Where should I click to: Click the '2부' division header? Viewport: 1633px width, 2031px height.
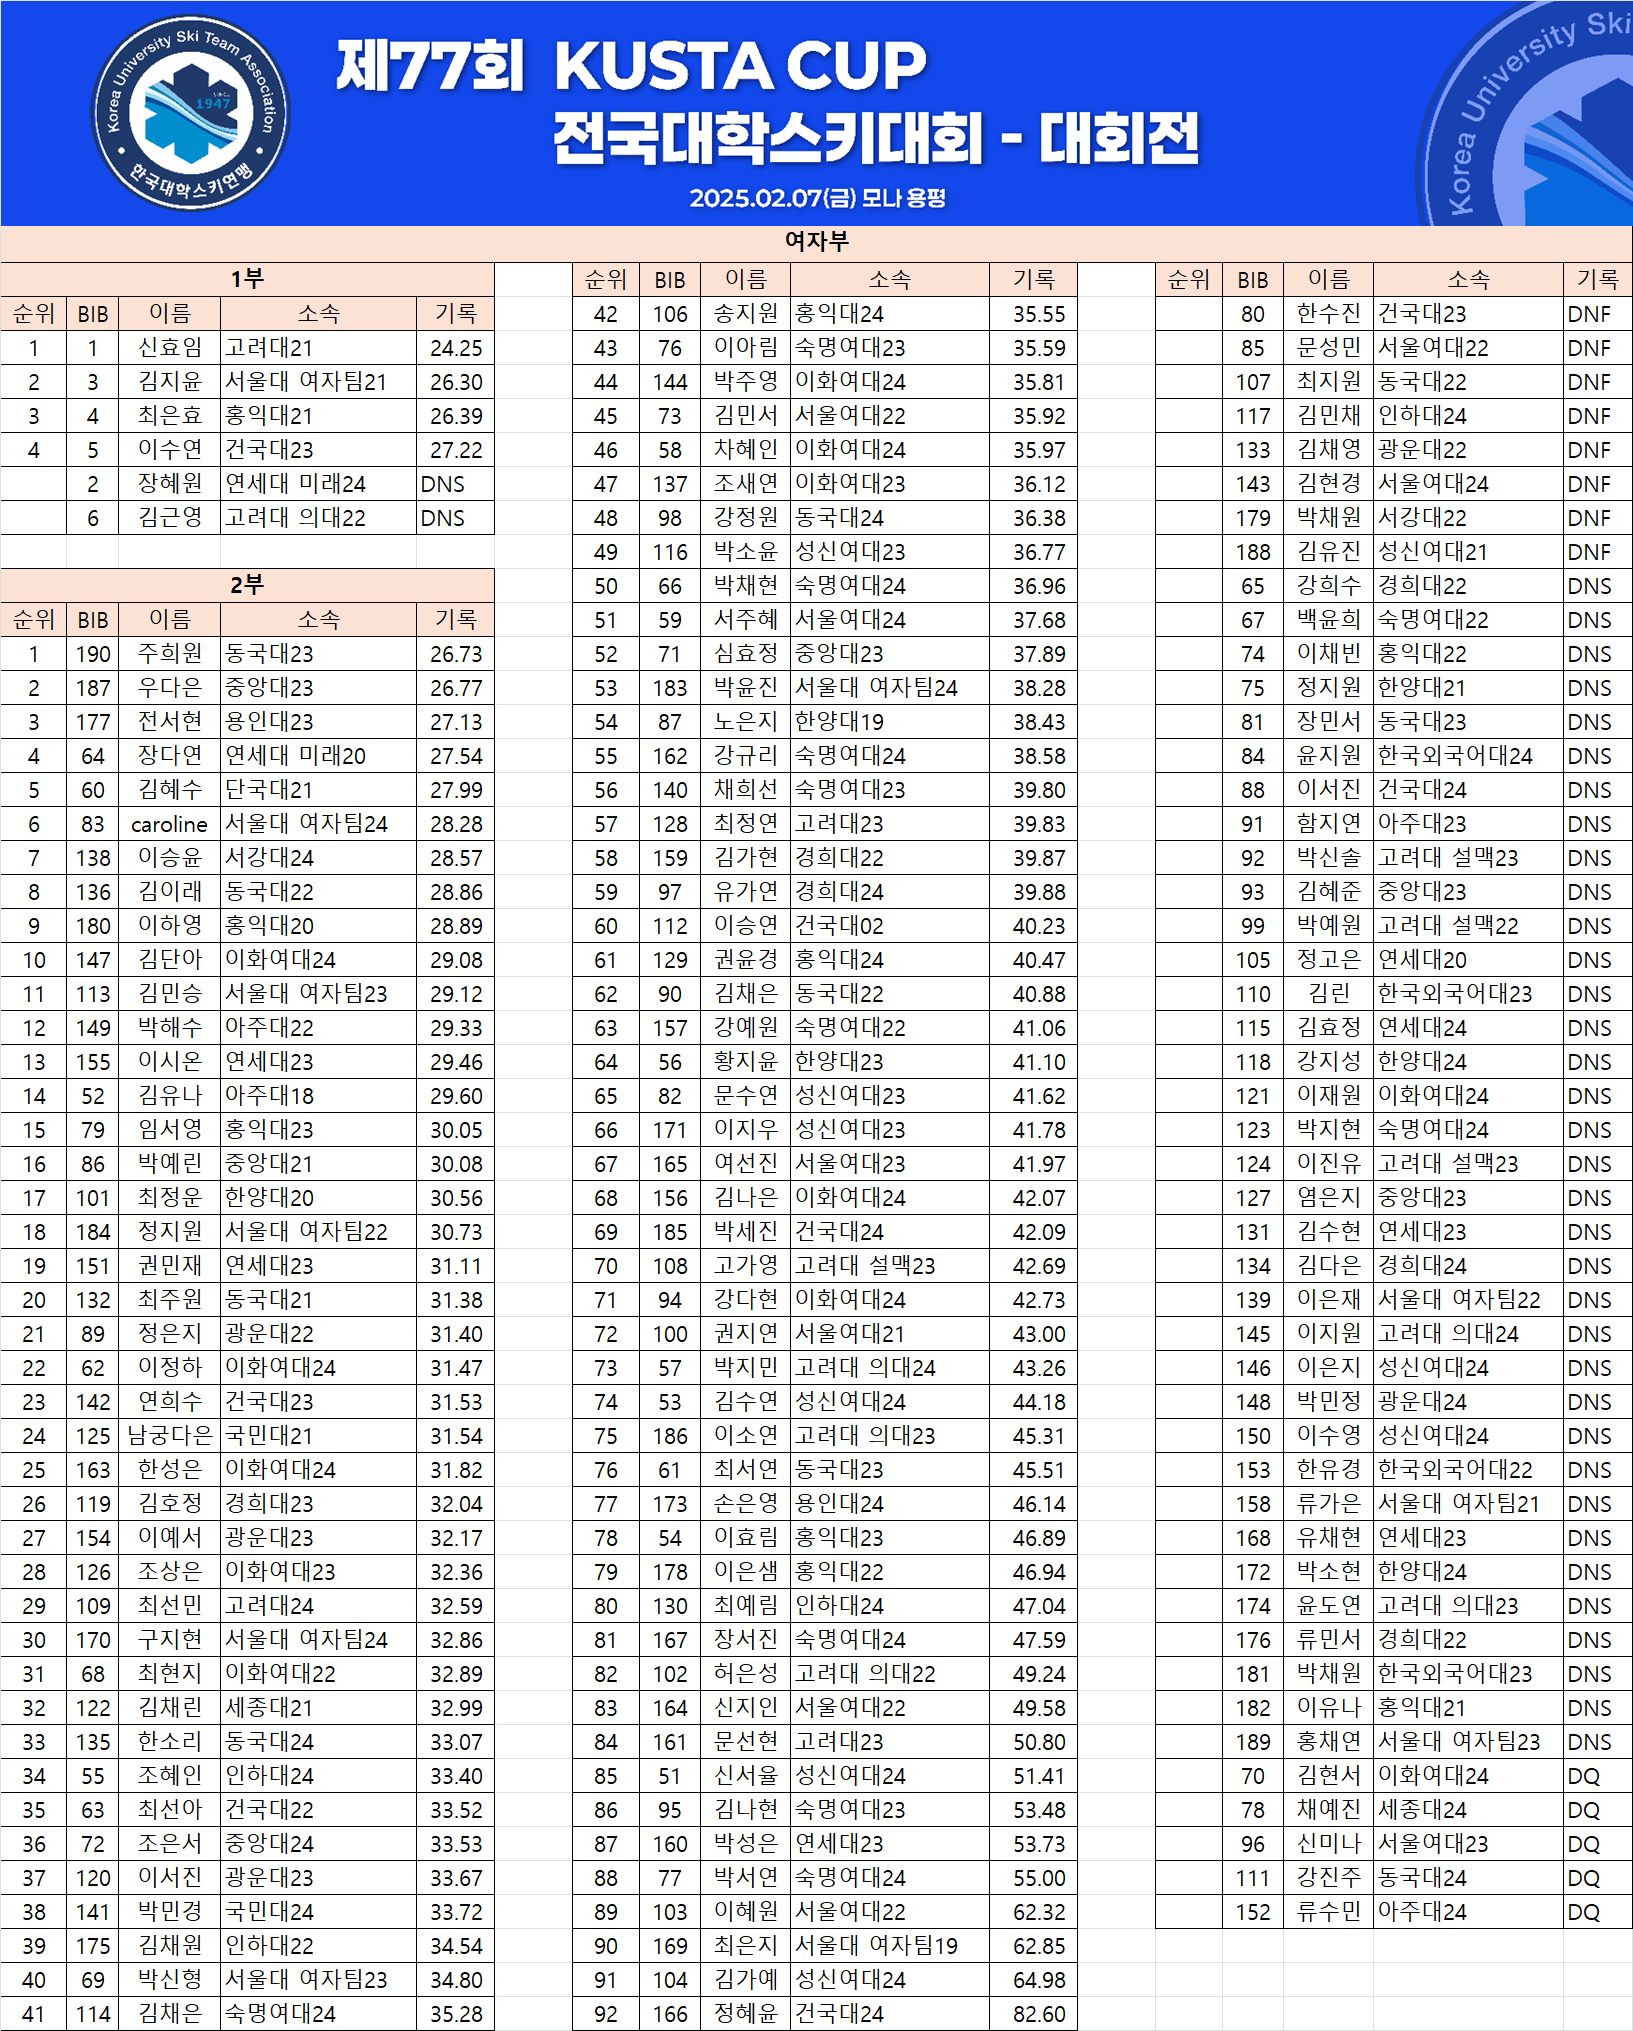tap(247, 585)
